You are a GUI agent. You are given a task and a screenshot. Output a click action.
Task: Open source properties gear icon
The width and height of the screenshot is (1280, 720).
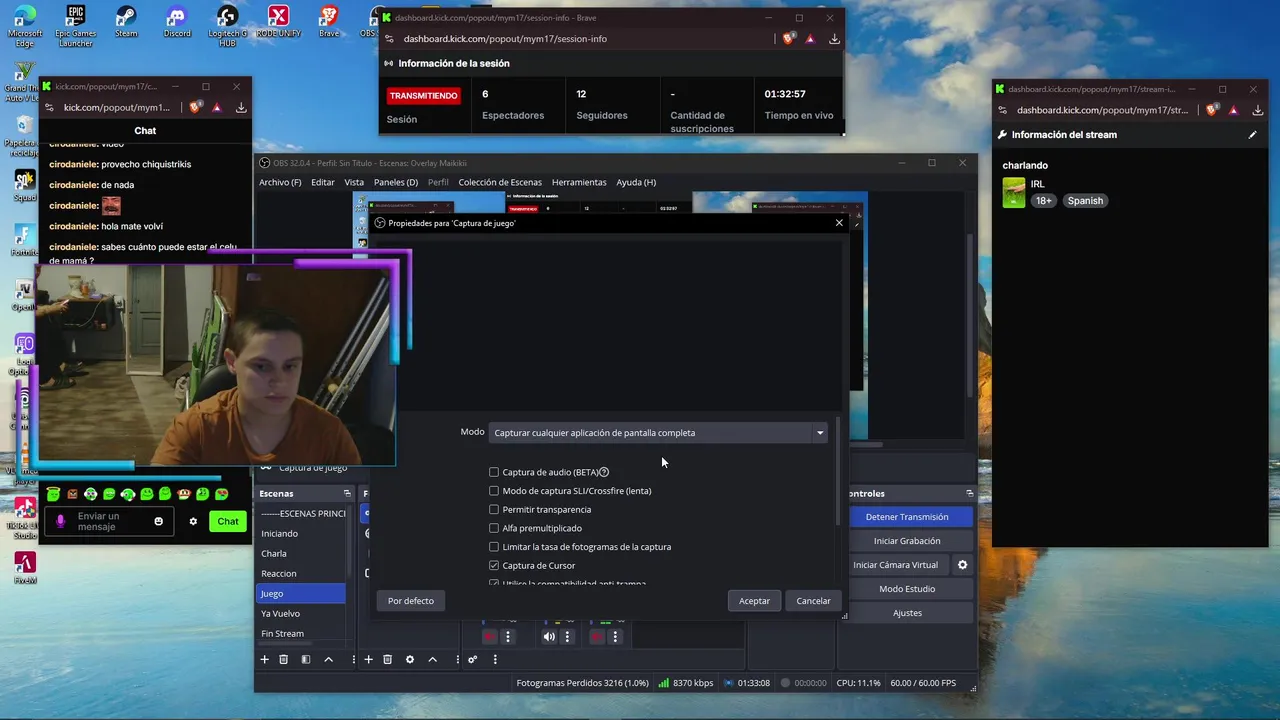tap(409, 659)
